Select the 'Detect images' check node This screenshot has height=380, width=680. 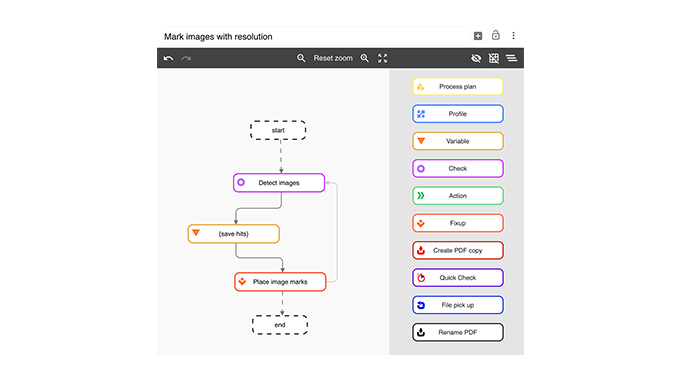point(279,183)
